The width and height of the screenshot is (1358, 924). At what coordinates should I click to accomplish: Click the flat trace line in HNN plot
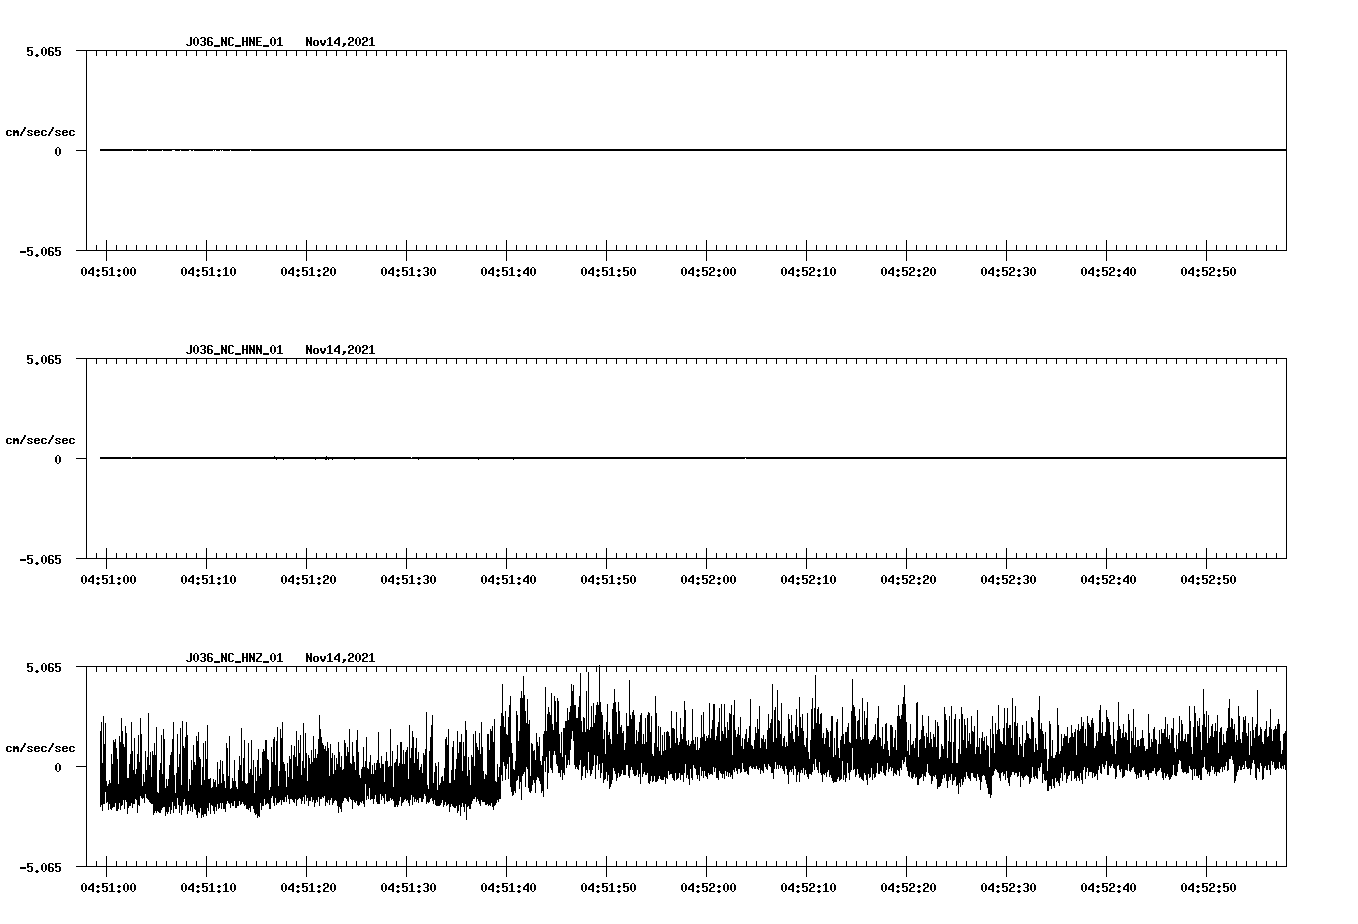coord(693,458)
